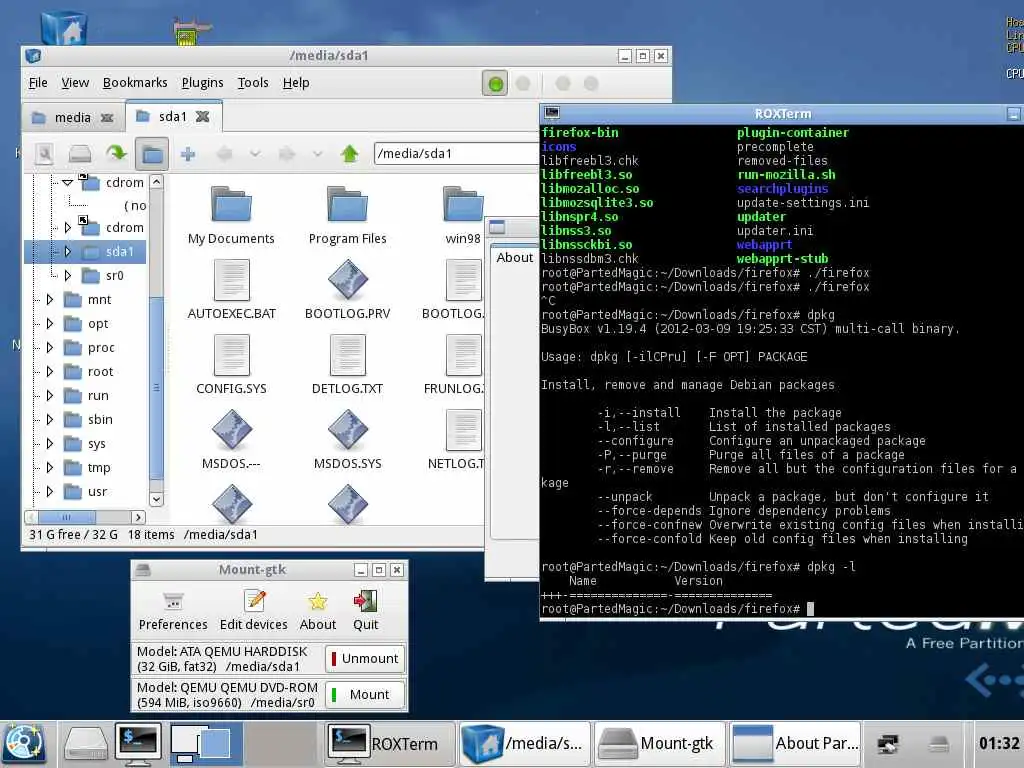Open the back history dropdown arrow

point(255,154)
